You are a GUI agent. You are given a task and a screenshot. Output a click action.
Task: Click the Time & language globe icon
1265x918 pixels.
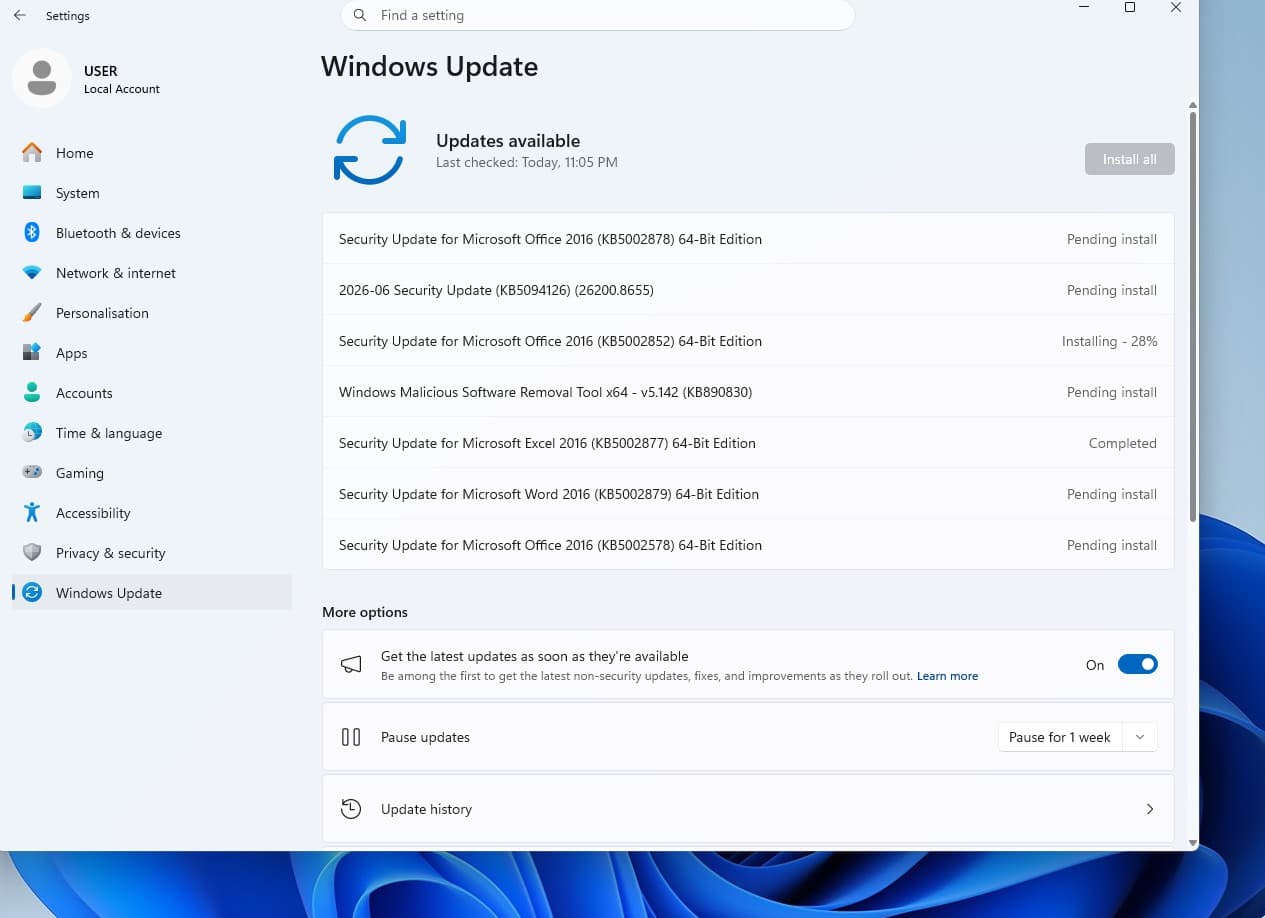pyautogui.click(x=32, y=433)
